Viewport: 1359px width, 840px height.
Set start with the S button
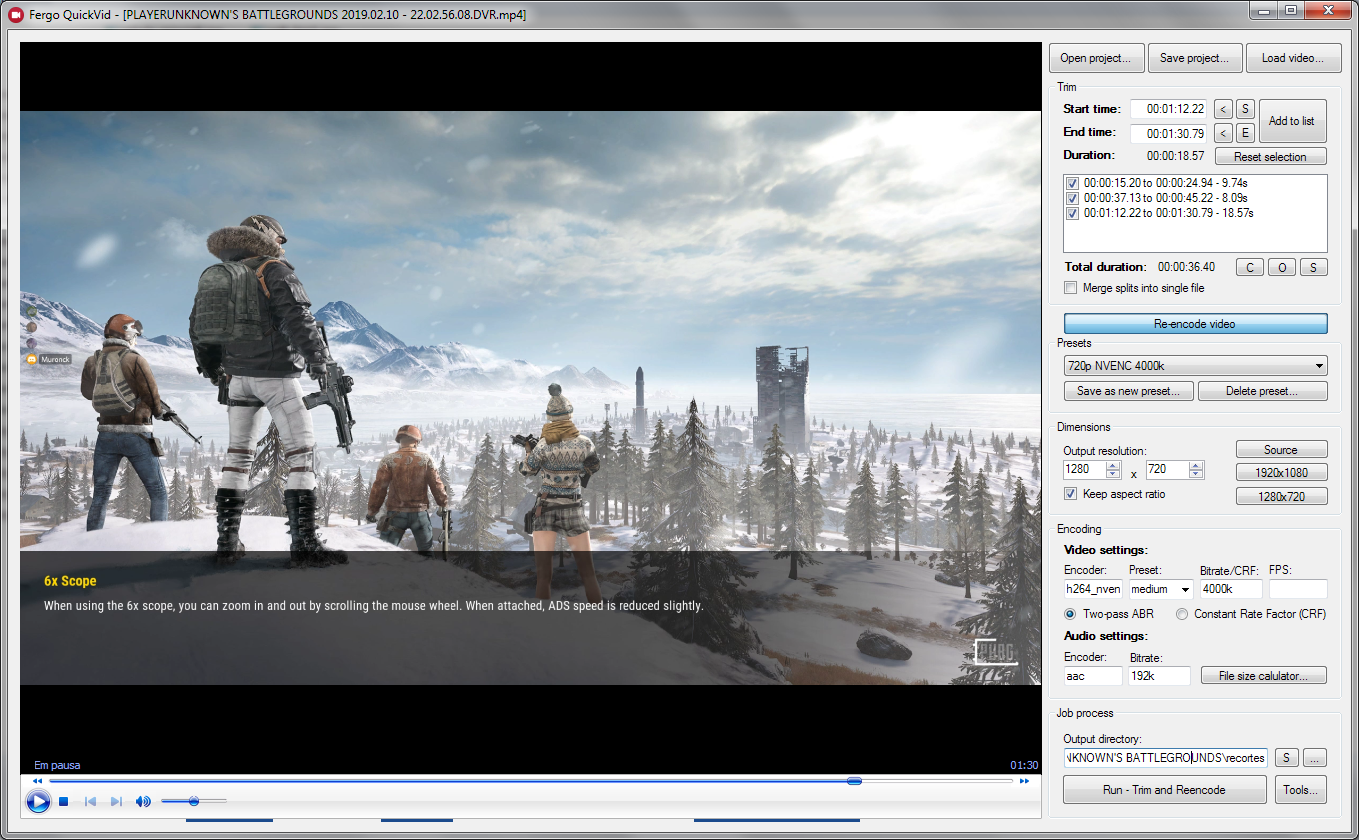1245,109
